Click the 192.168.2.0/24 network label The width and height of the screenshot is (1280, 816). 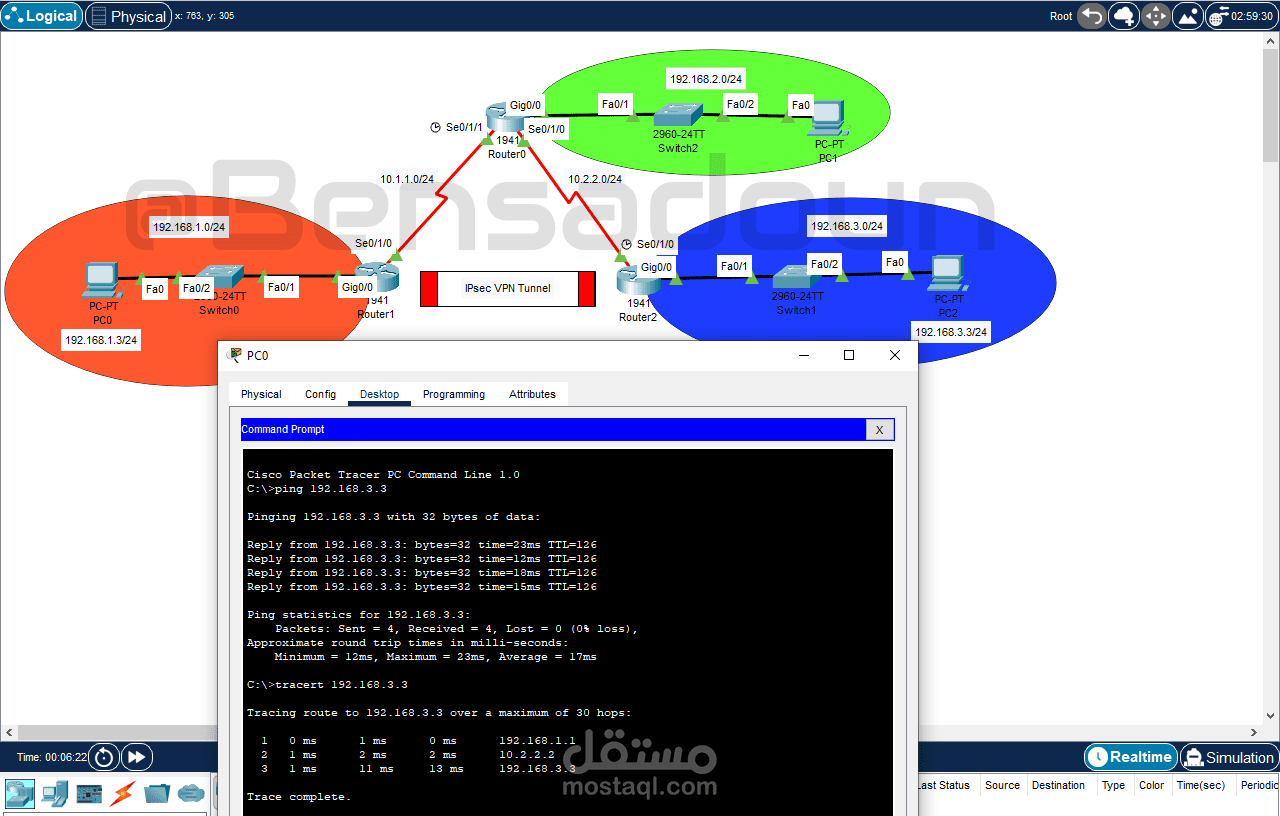pyautogui.click(x=706, y=79)
